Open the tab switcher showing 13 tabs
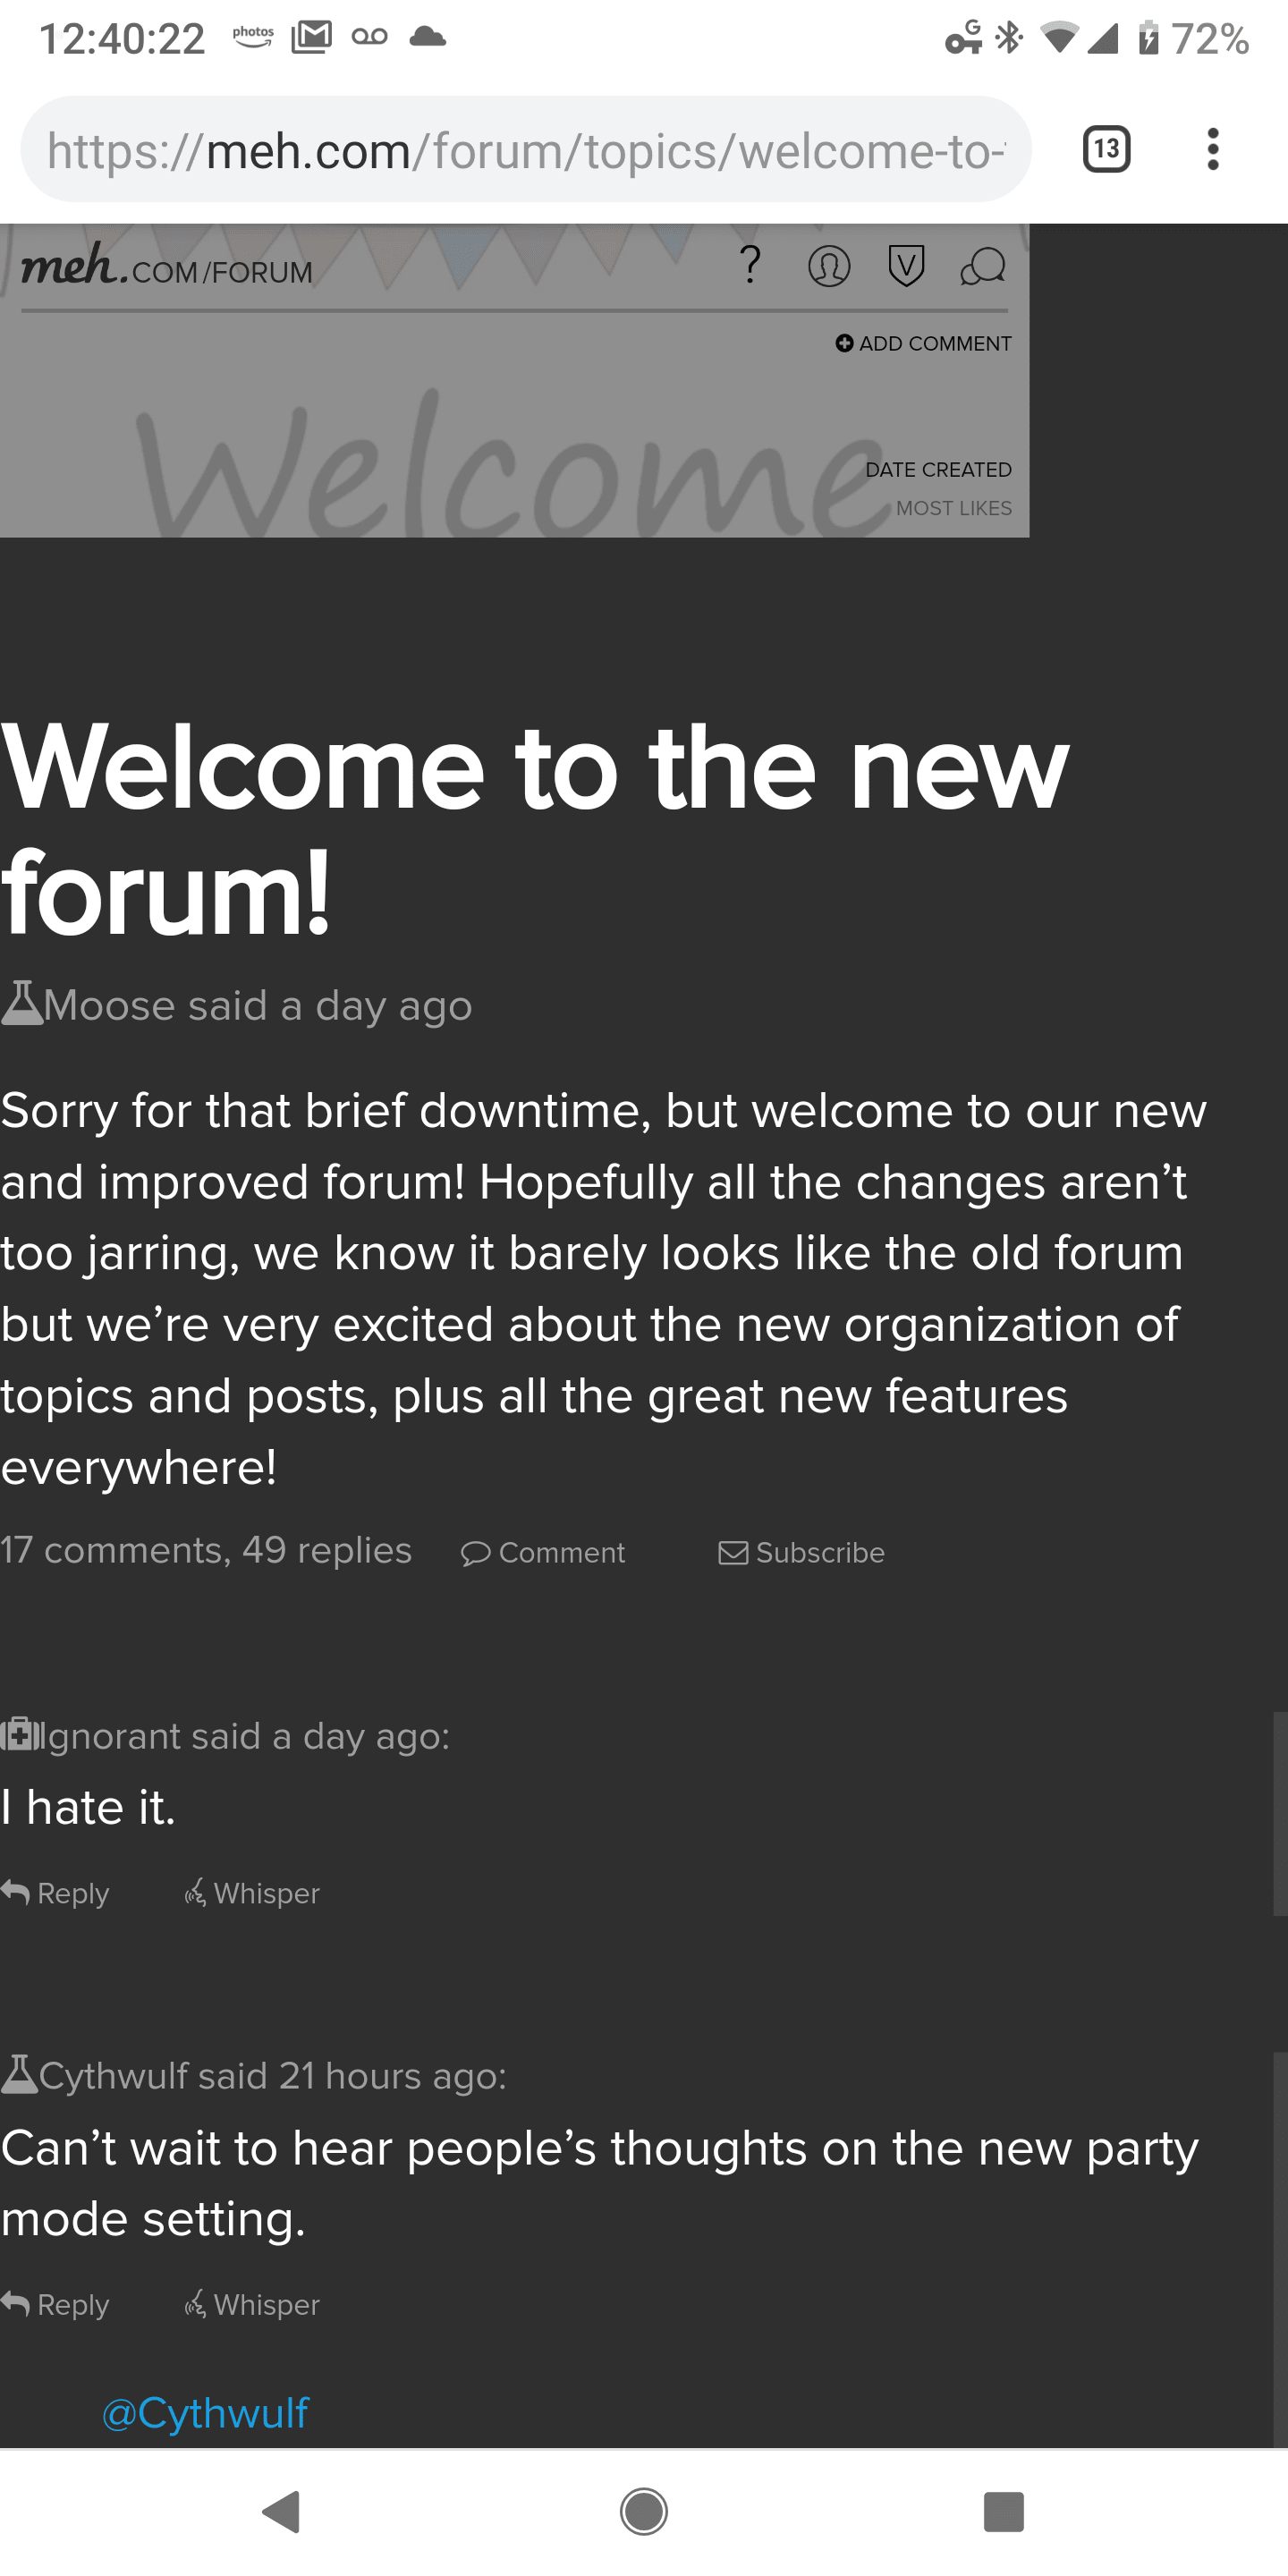1288x2576 pixels. pyautogui.click(x=1106, y=150)
